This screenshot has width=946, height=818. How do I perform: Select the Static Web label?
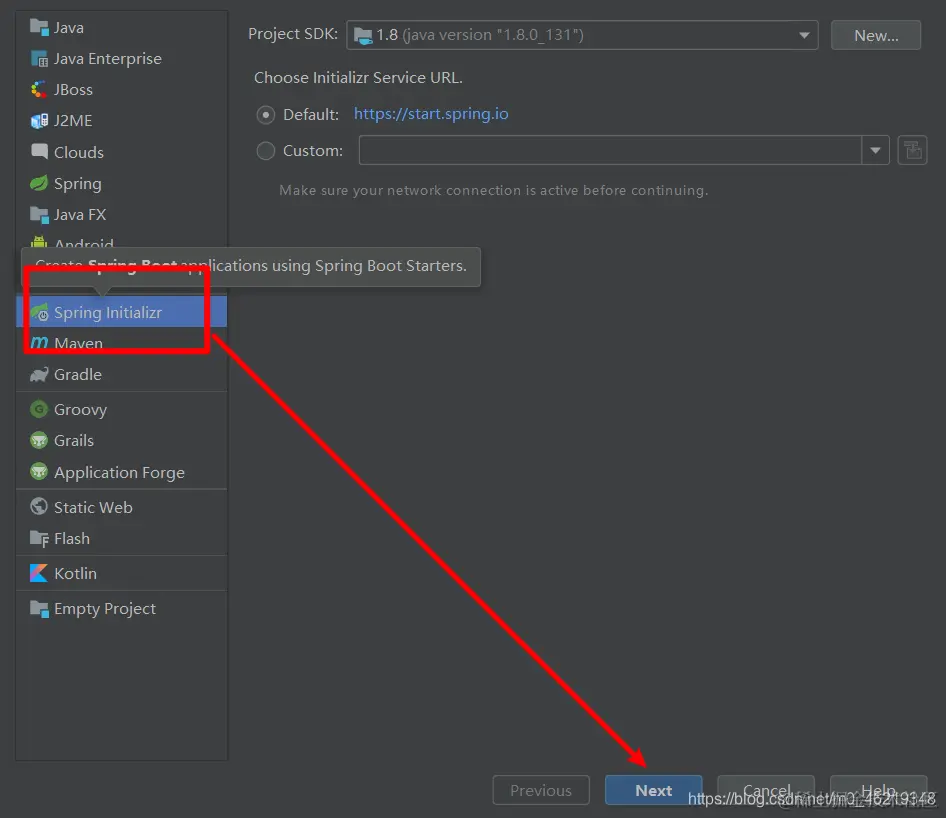click(94, 507)
